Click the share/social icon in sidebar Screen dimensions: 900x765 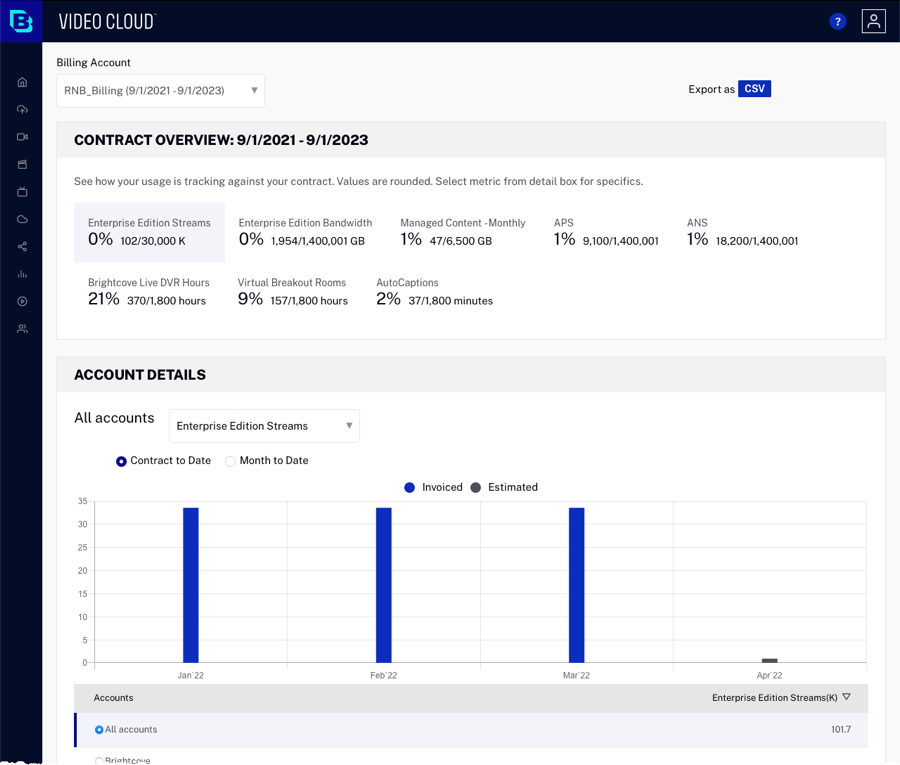(22, 246)
